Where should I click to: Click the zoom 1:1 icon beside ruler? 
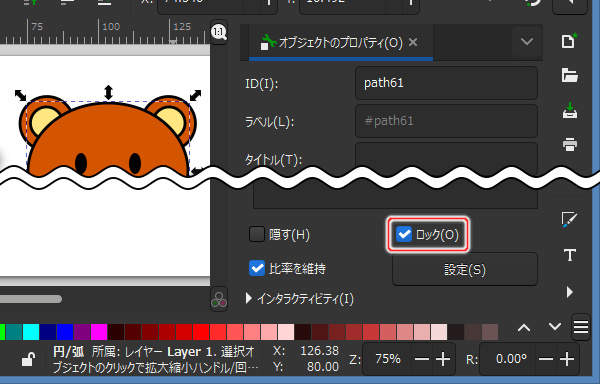(219, 32)
